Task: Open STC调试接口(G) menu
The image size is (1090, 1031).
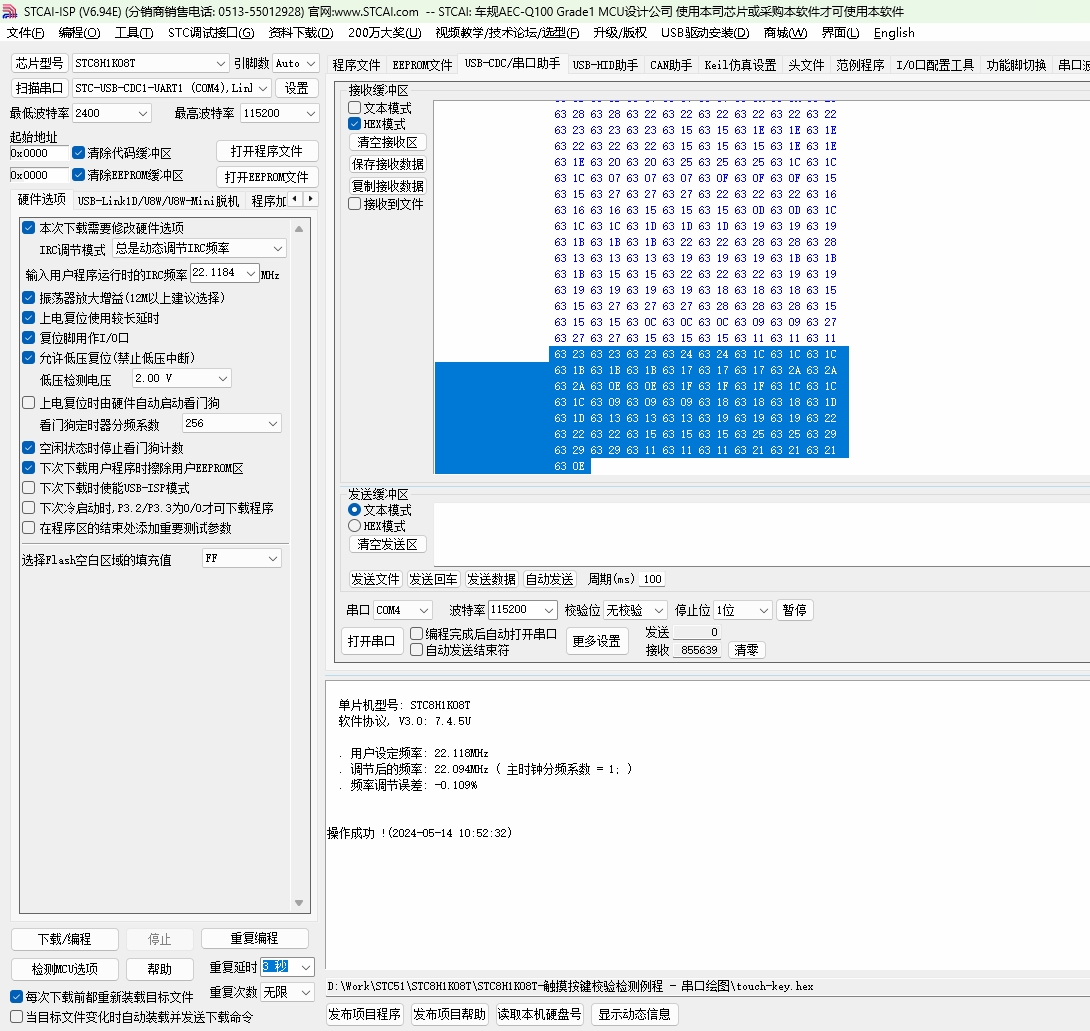Action: 211,33
